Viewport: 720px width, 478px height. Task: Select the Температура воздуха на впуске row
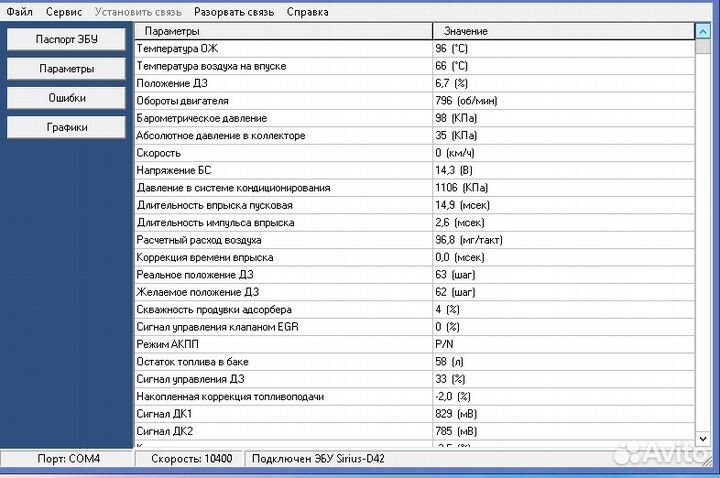(415, 66)
